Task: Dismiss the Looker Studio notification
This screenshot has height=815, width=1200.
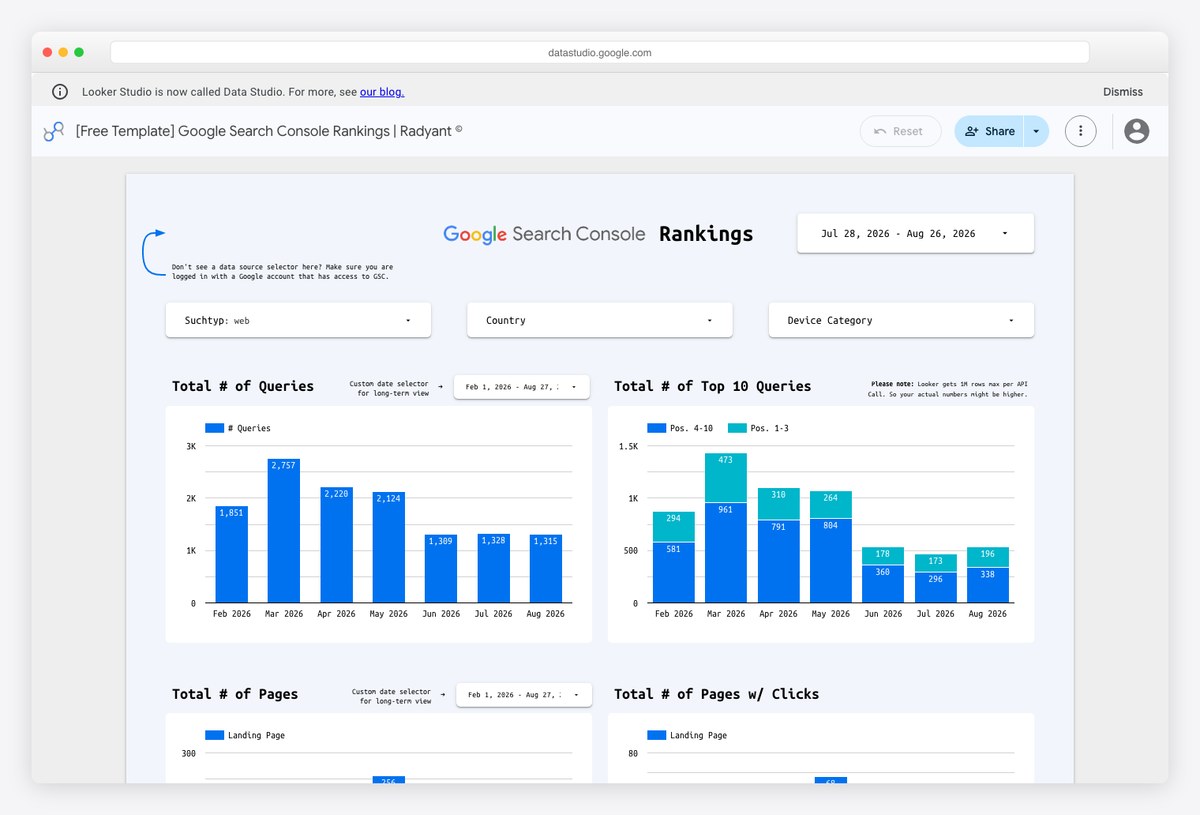Action: pyautogui.click(x=1122, y=92)
